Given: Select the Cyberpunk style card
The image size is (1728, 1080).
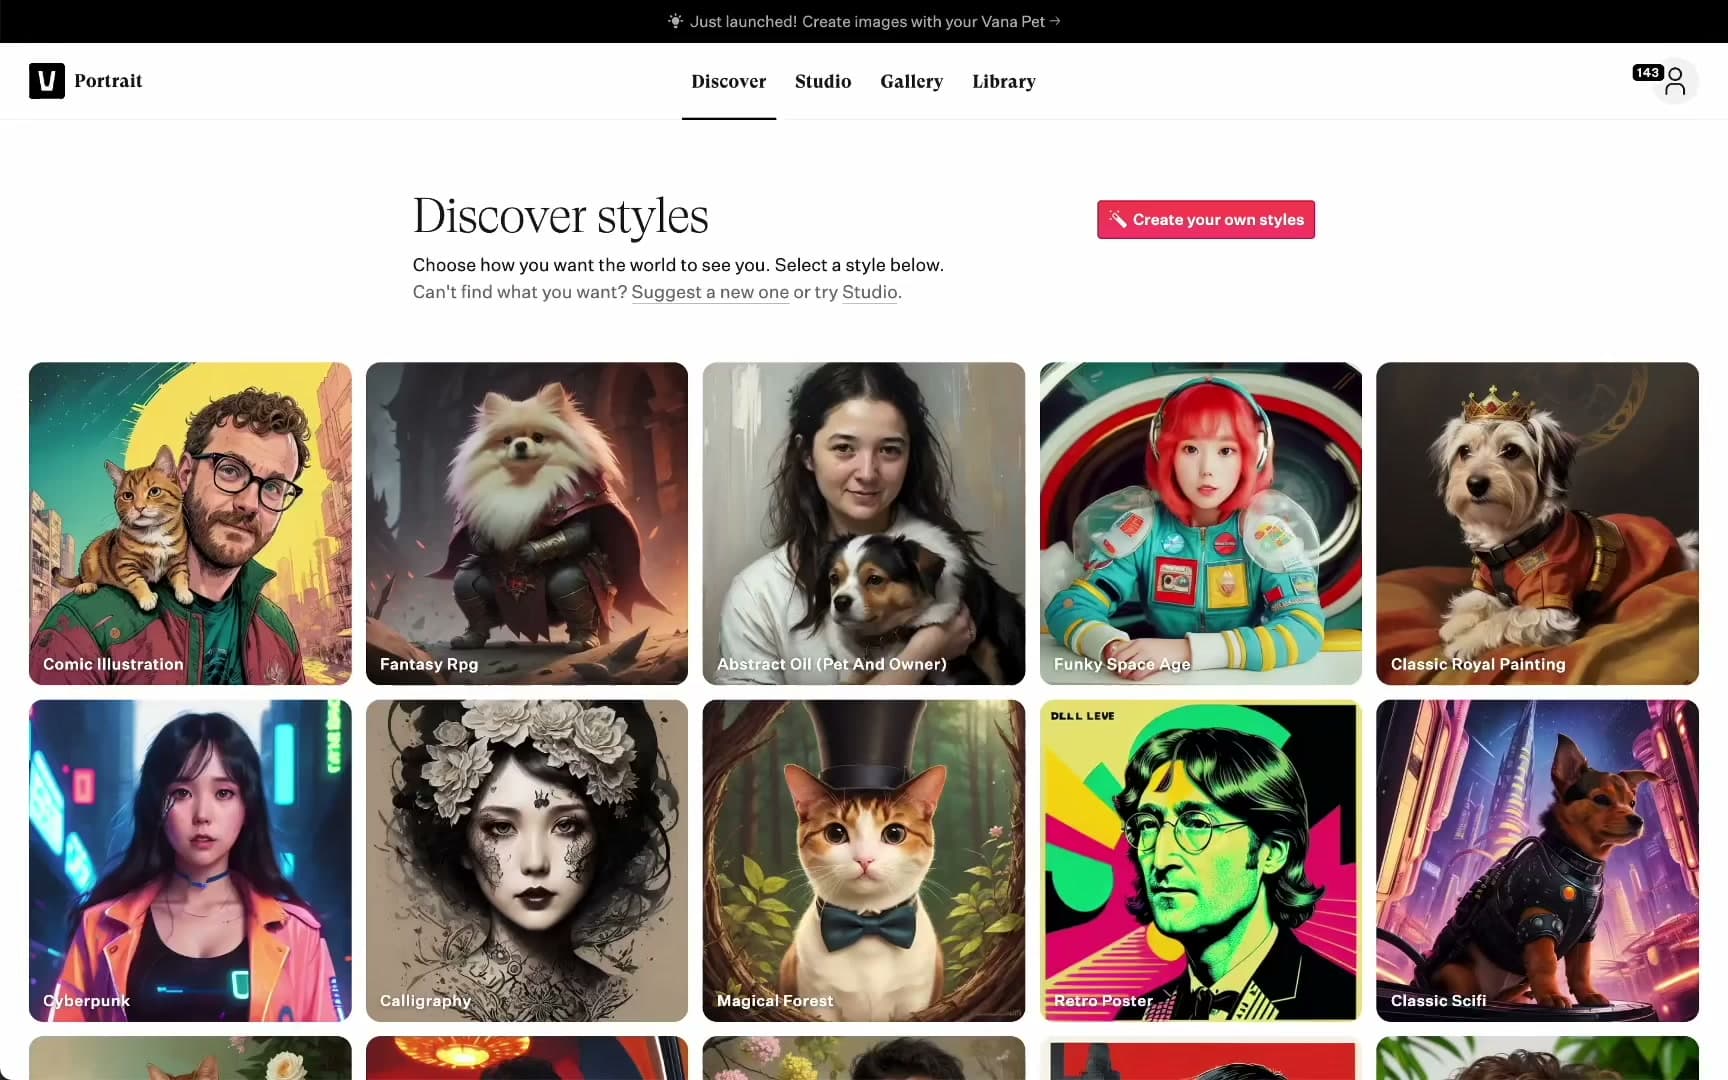Looking at the screenshot, I should [x=190, y=860].
